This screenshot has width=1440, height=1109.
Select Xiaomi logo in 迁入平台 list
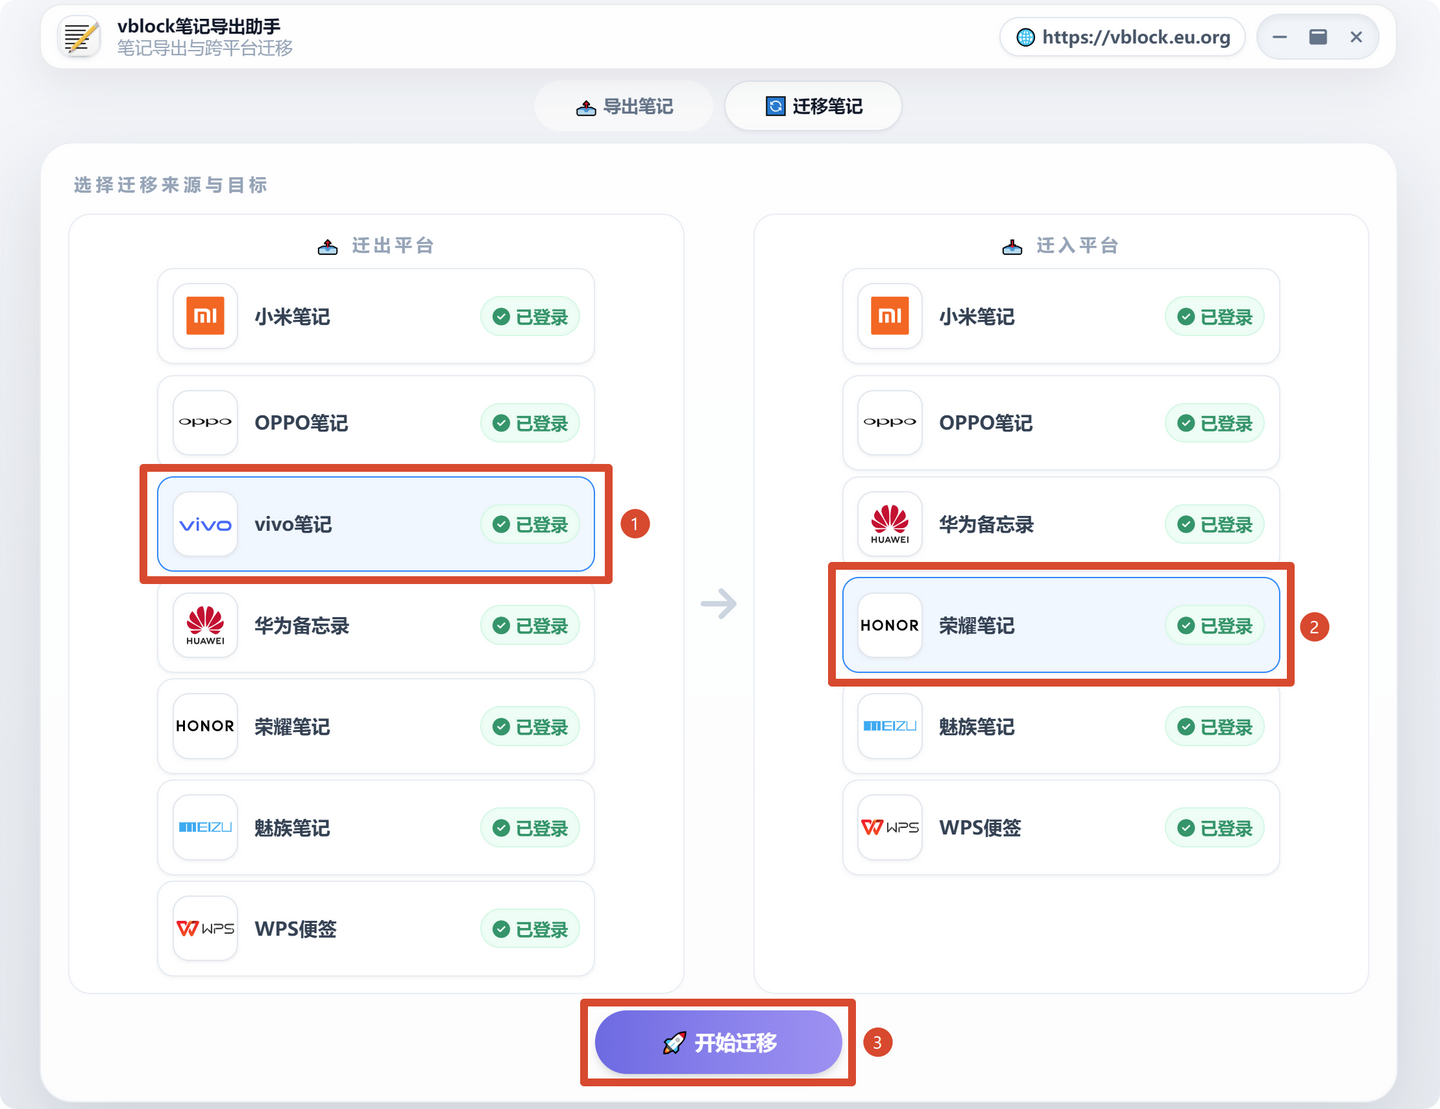[x=890, y=316]
